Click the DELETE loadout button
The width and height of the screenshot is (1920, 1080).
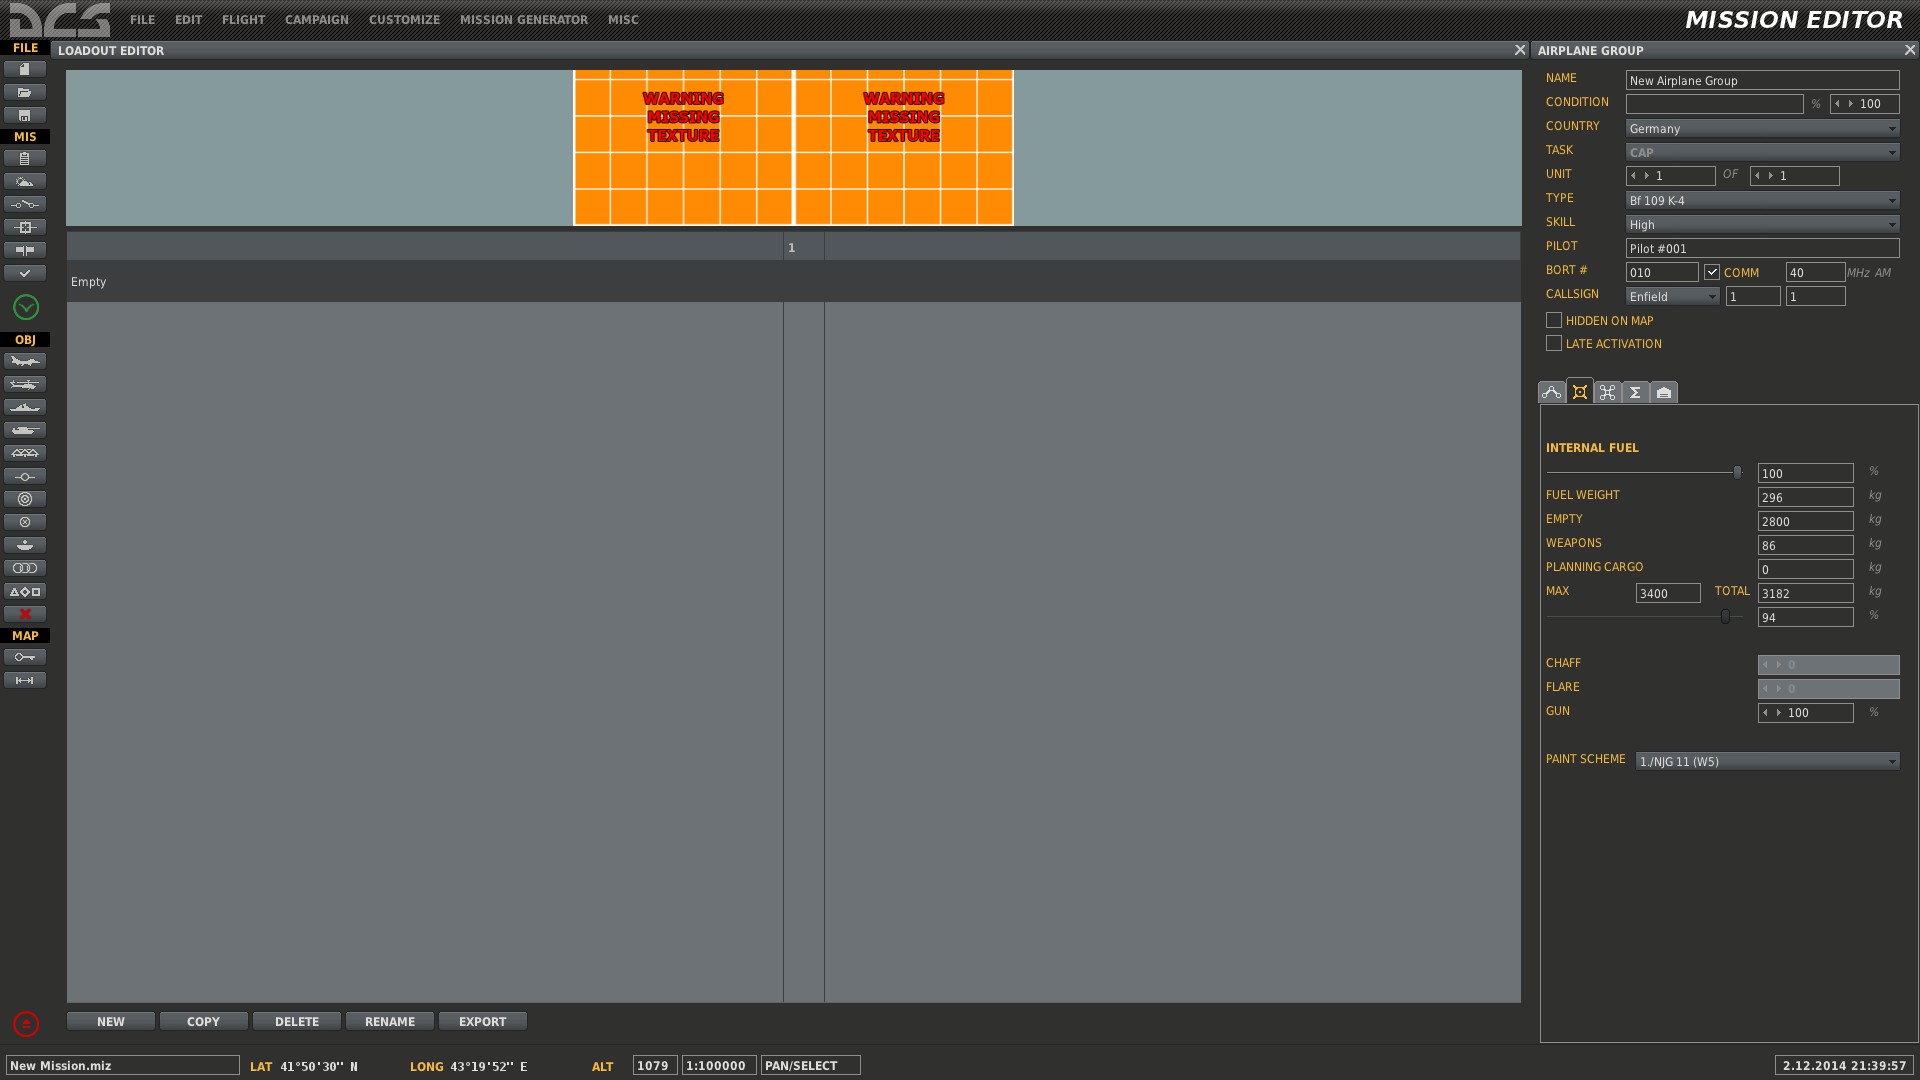coord(297,1021)
